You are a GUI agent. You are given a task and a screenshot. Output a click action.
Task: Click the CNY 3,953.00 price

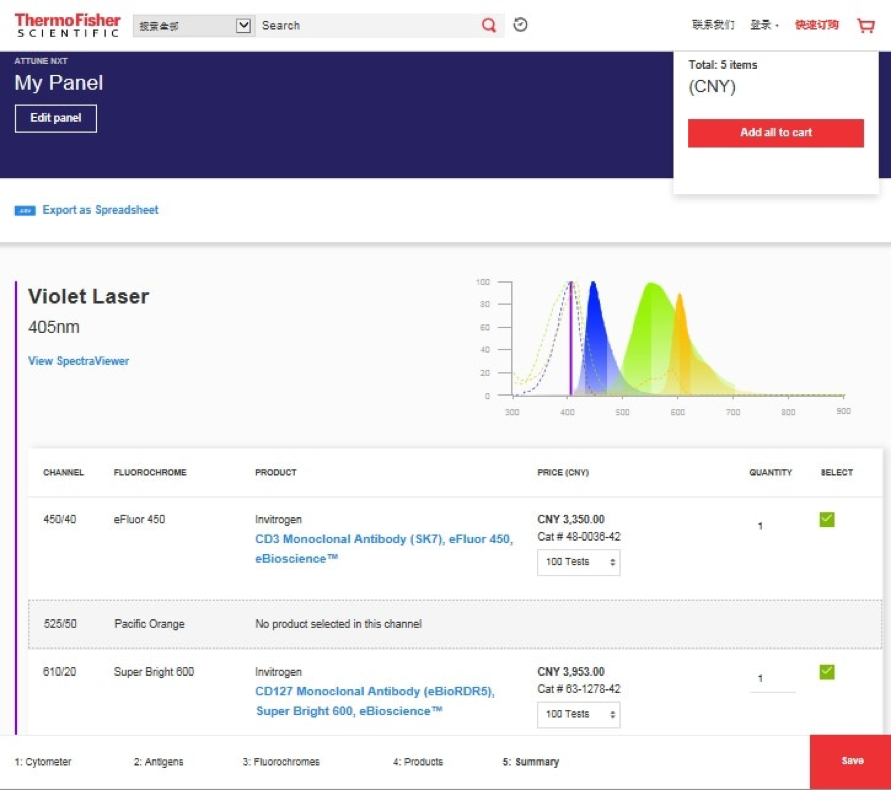point(571,672)
